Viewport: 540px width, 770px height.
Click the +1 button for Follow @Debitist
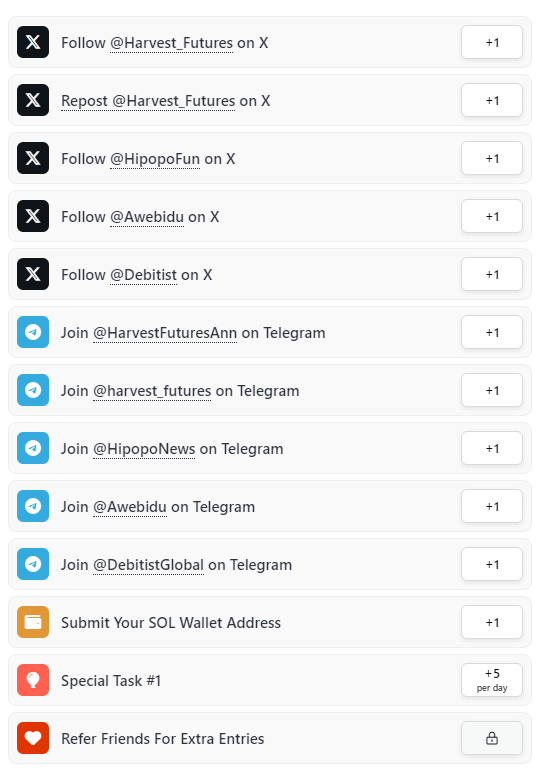pyautogui.click(x=492, y=274)
